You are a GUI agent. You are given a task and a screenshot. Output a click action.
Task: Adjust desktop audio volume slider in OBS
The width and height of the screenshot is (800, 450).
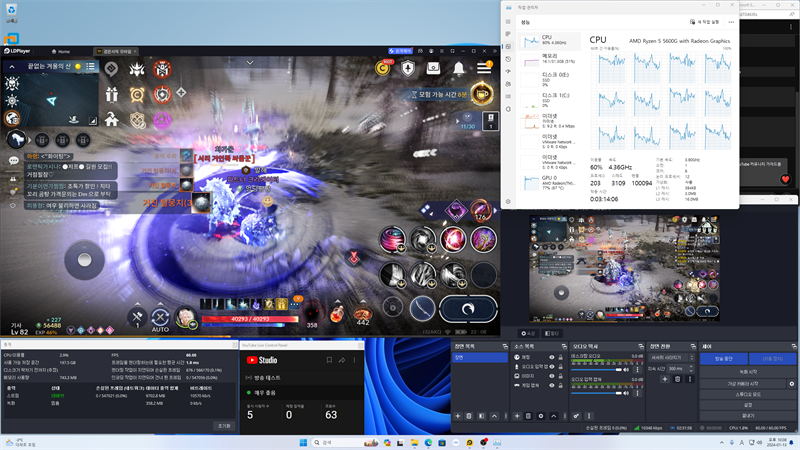[x=596, y=369]
